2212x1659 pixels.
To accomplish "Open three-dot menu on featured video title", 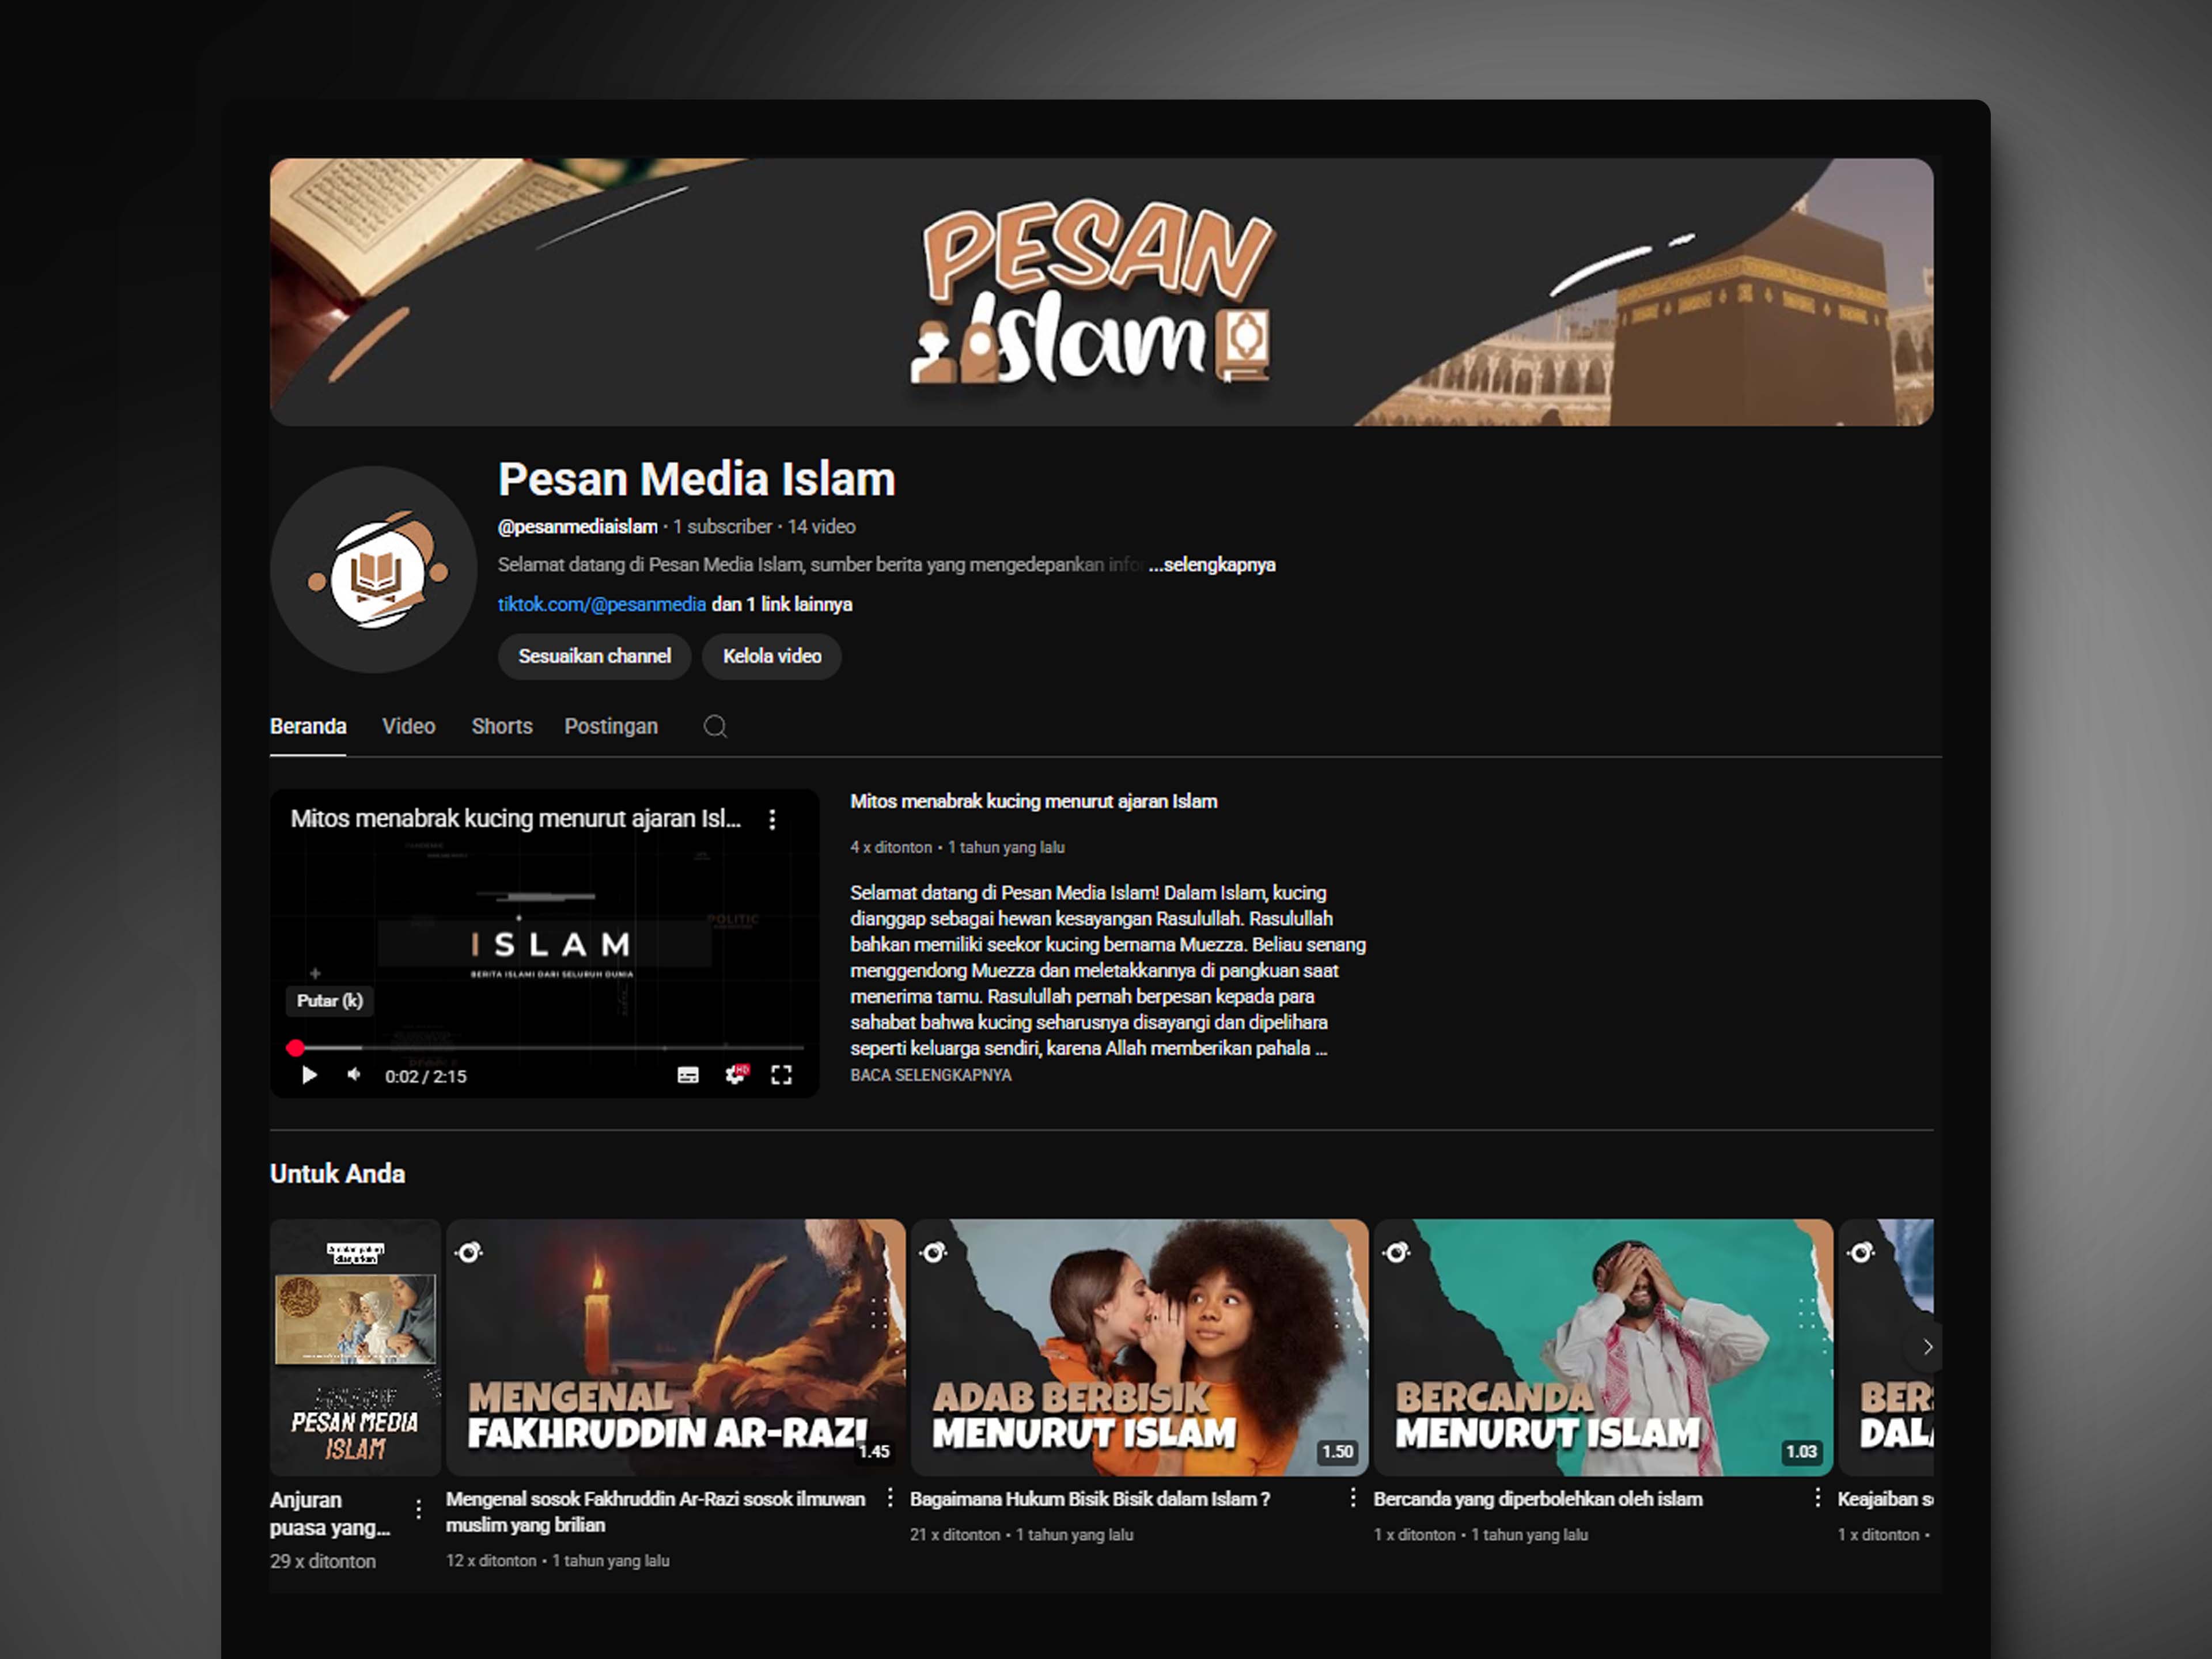I will pos(772,820).
